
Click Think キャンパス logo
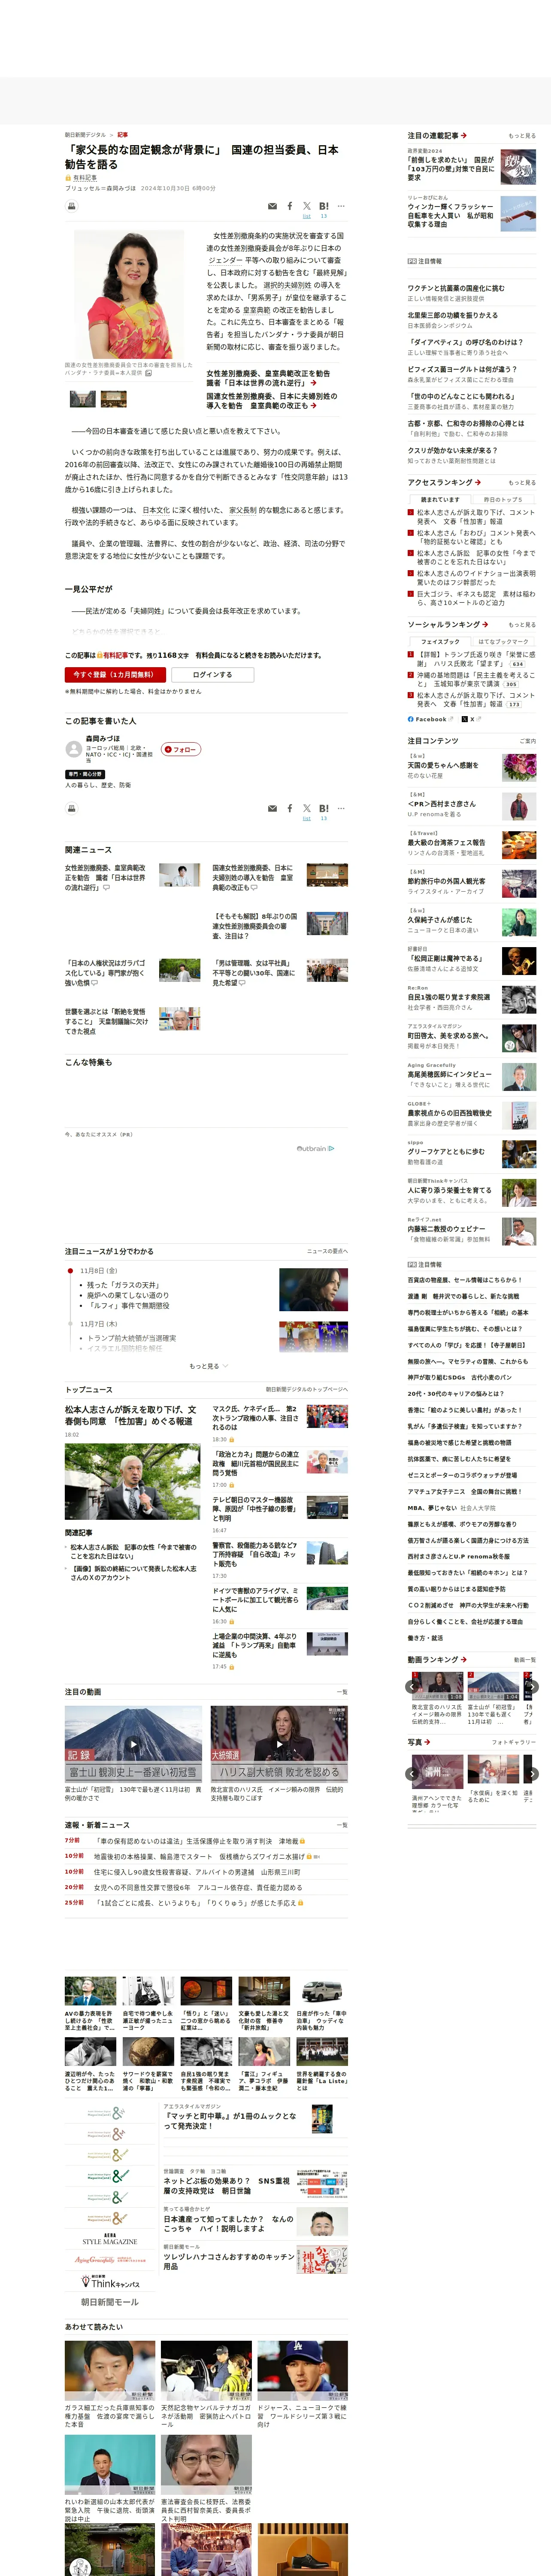coord(109,2282)
